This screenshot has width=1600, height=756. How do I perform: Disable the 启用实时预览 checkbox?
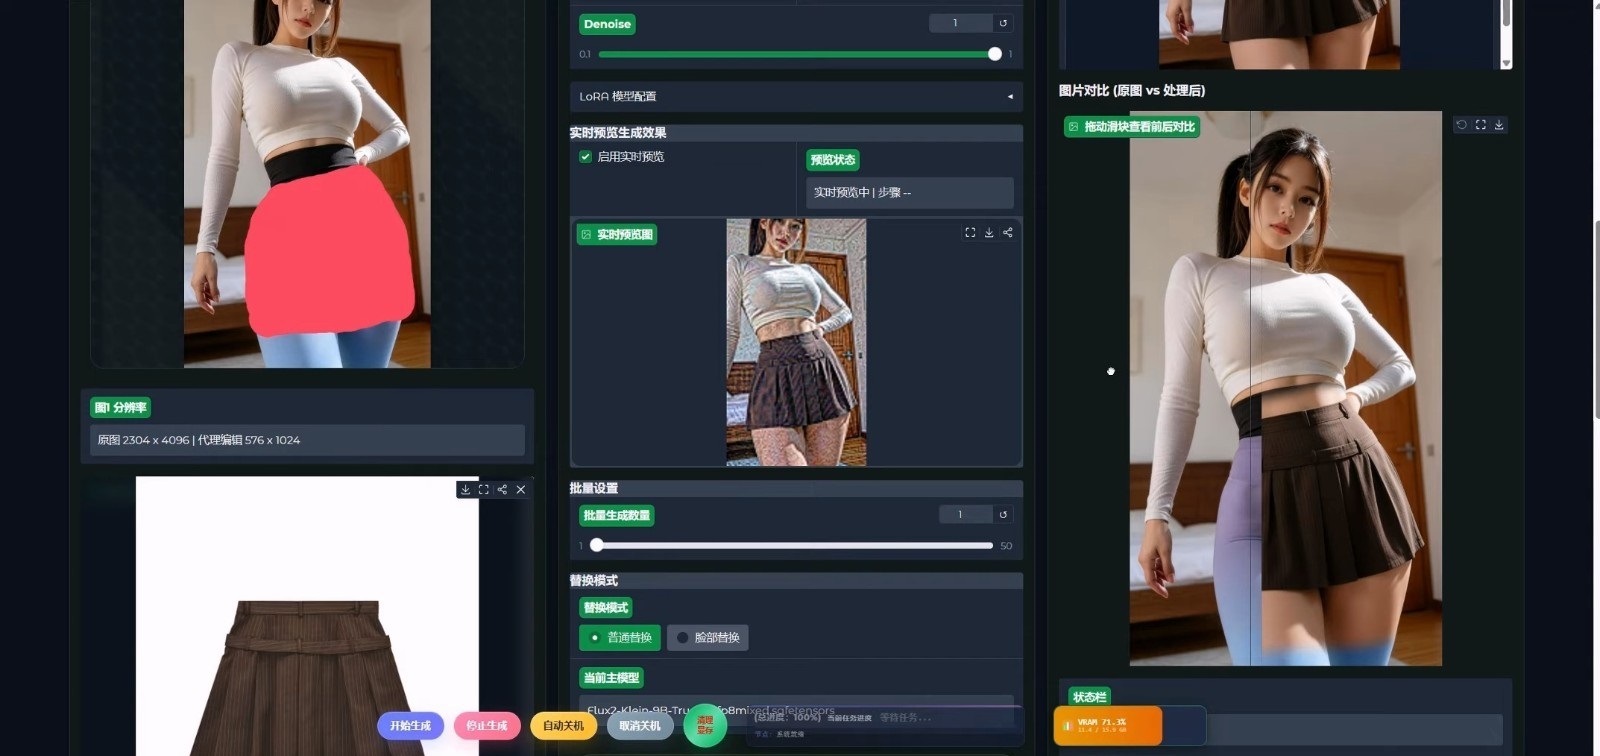pos(586,157)
